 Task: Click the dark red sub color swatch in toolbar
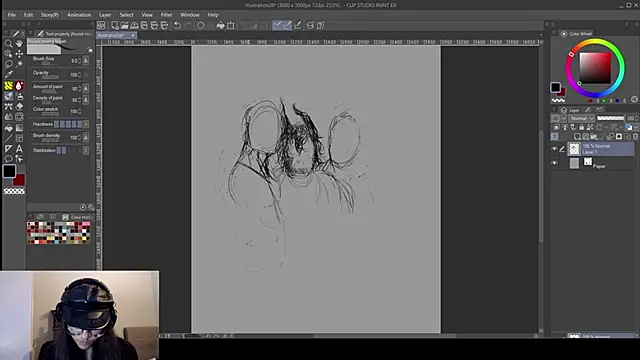(x=20, y=180)
